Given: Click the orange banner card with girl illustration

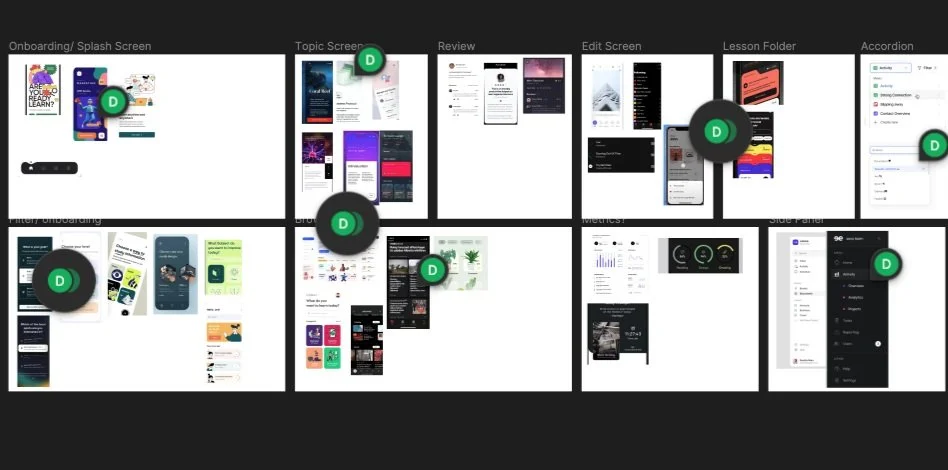Looking at the screenshot, I should (224, 331).
